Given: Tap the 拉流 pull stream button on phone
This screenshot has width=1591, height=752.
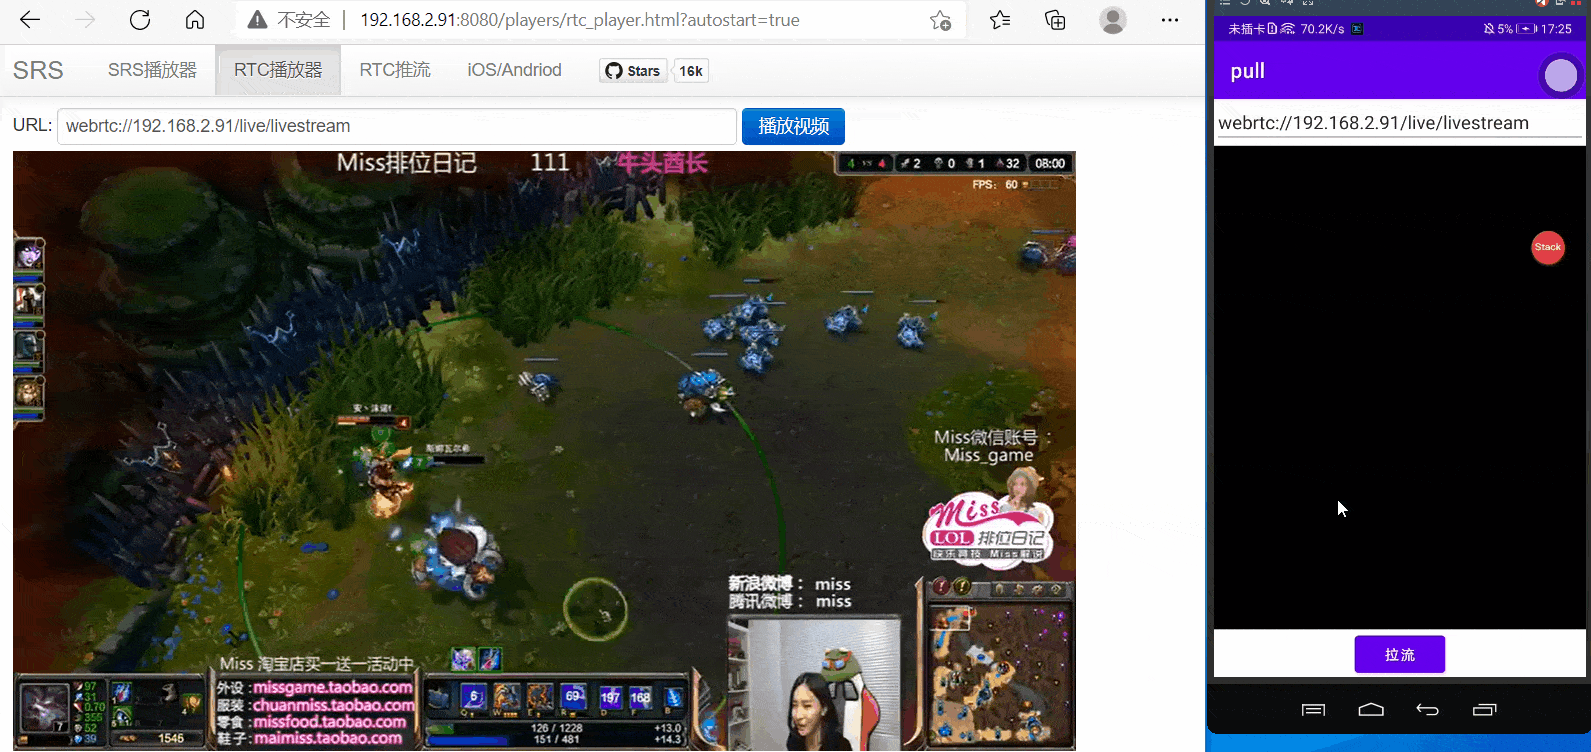Looking at the screenshot, I should point(1400,654).
